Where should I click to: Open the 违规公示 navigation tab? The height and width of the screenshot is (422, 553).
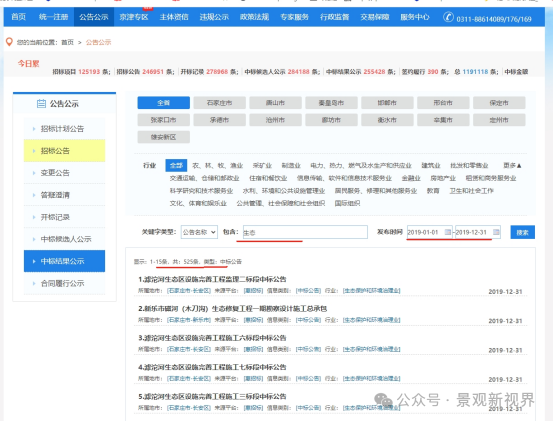(214, 17)
